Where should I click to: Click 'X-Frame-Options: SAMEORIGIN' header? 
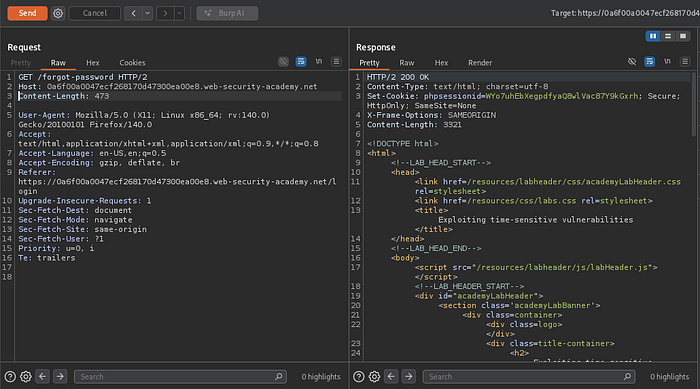[431, 115]
